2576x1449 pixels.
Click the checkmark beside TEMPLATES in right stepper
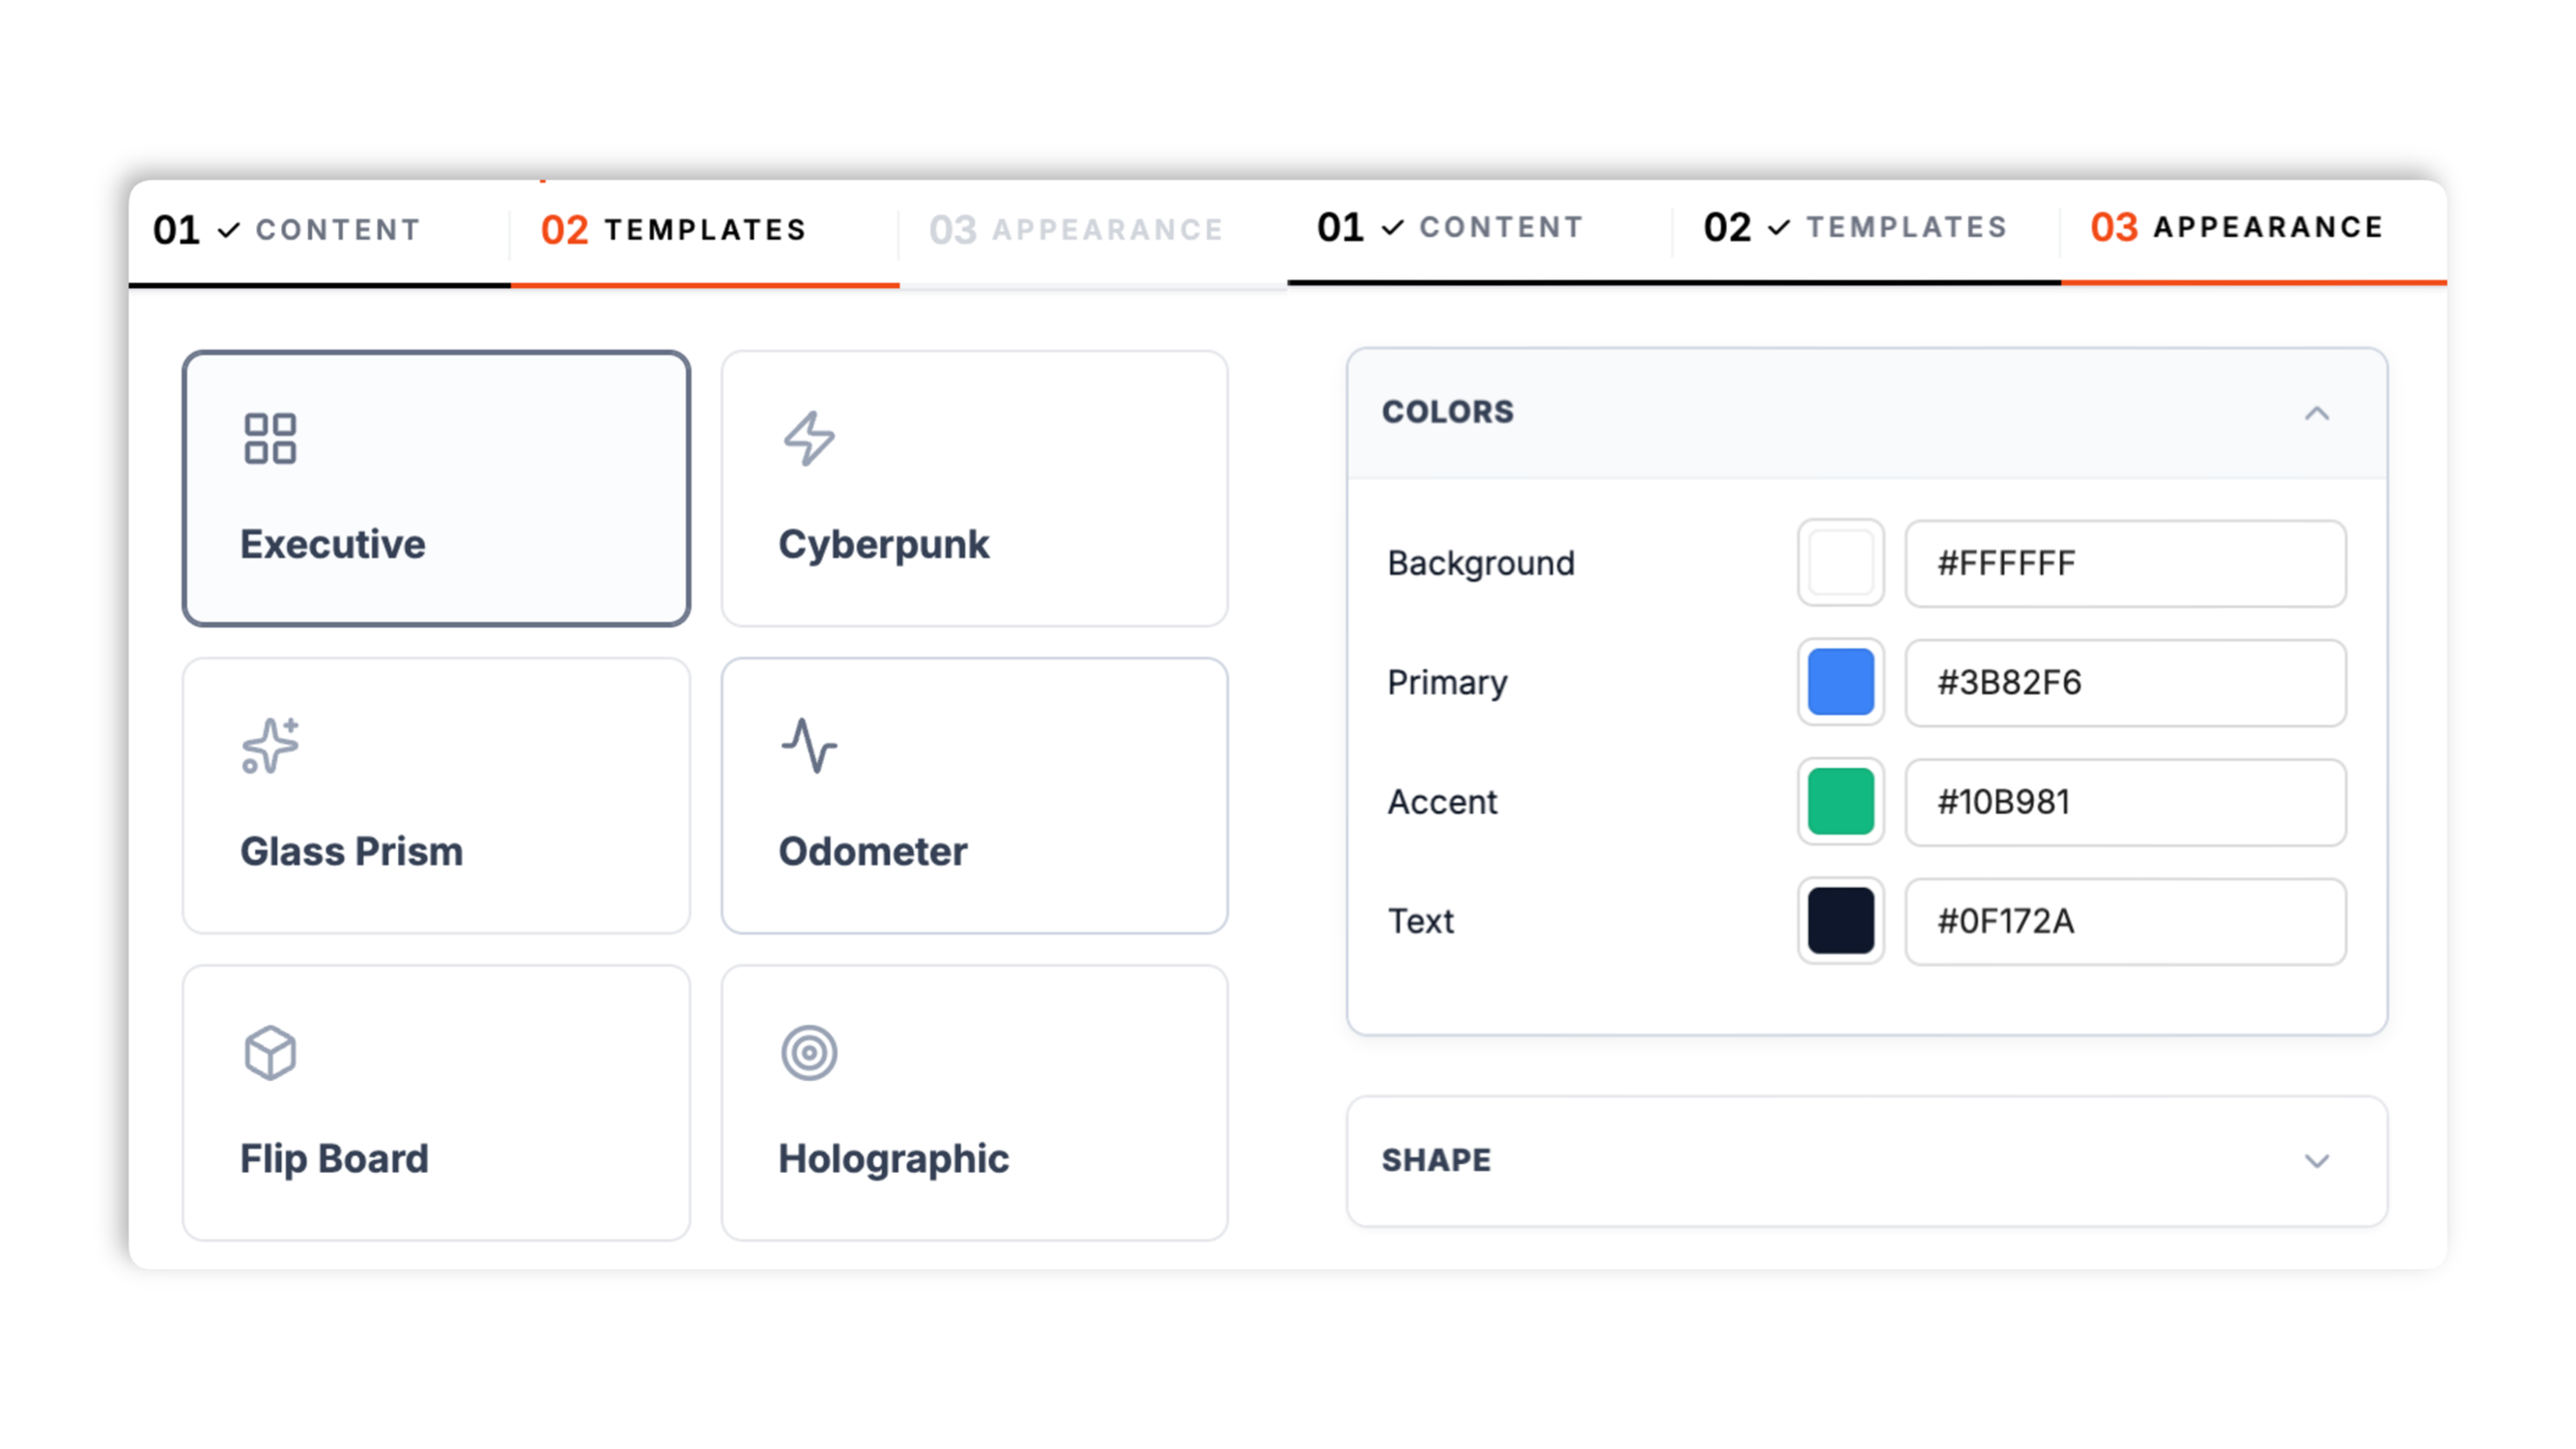1778,228
